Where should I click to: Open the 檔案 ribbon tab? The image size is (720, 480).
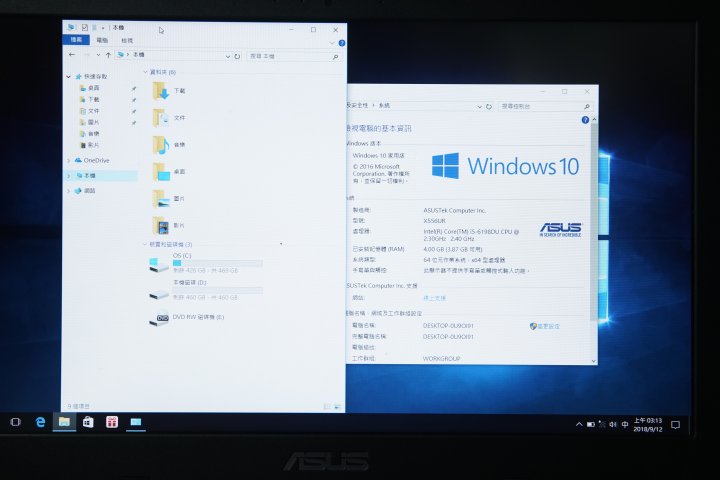click(76, 40)
